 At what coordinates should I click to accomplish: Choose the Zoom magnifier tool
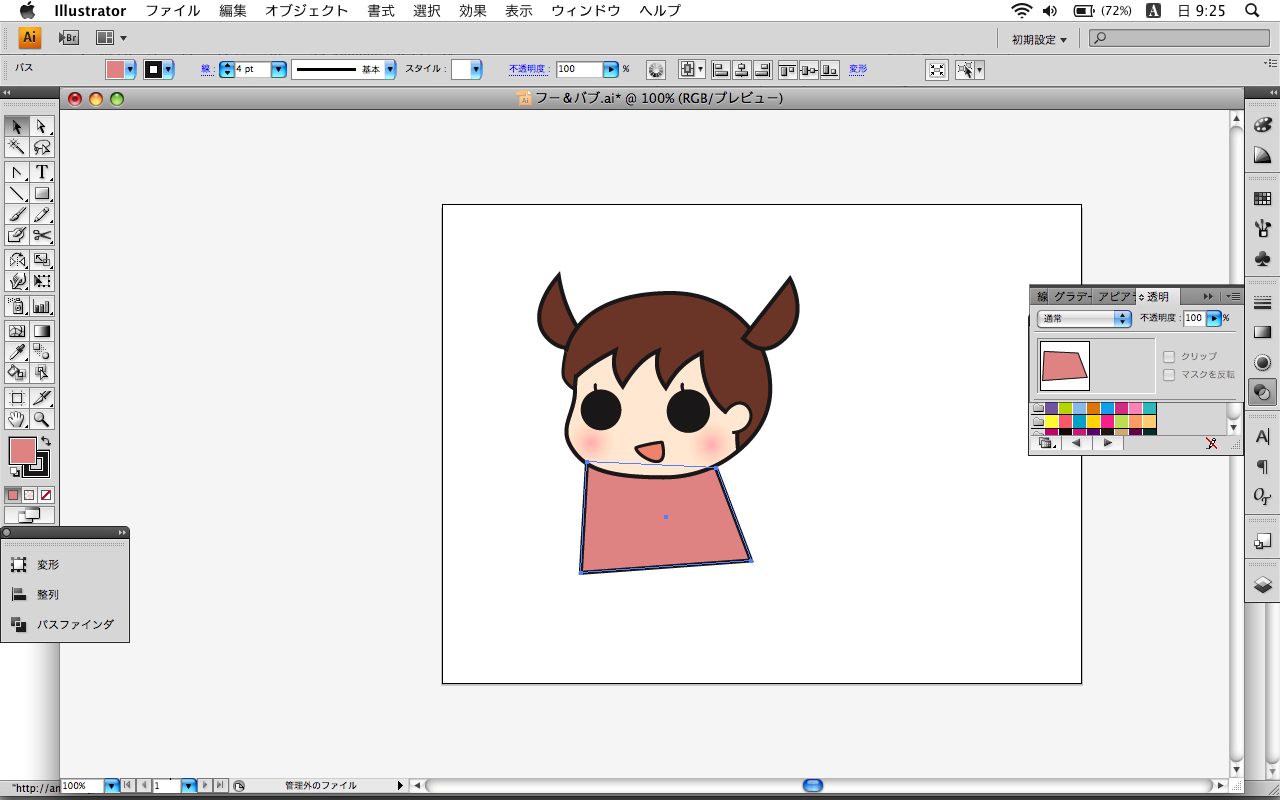coord(42,419)
